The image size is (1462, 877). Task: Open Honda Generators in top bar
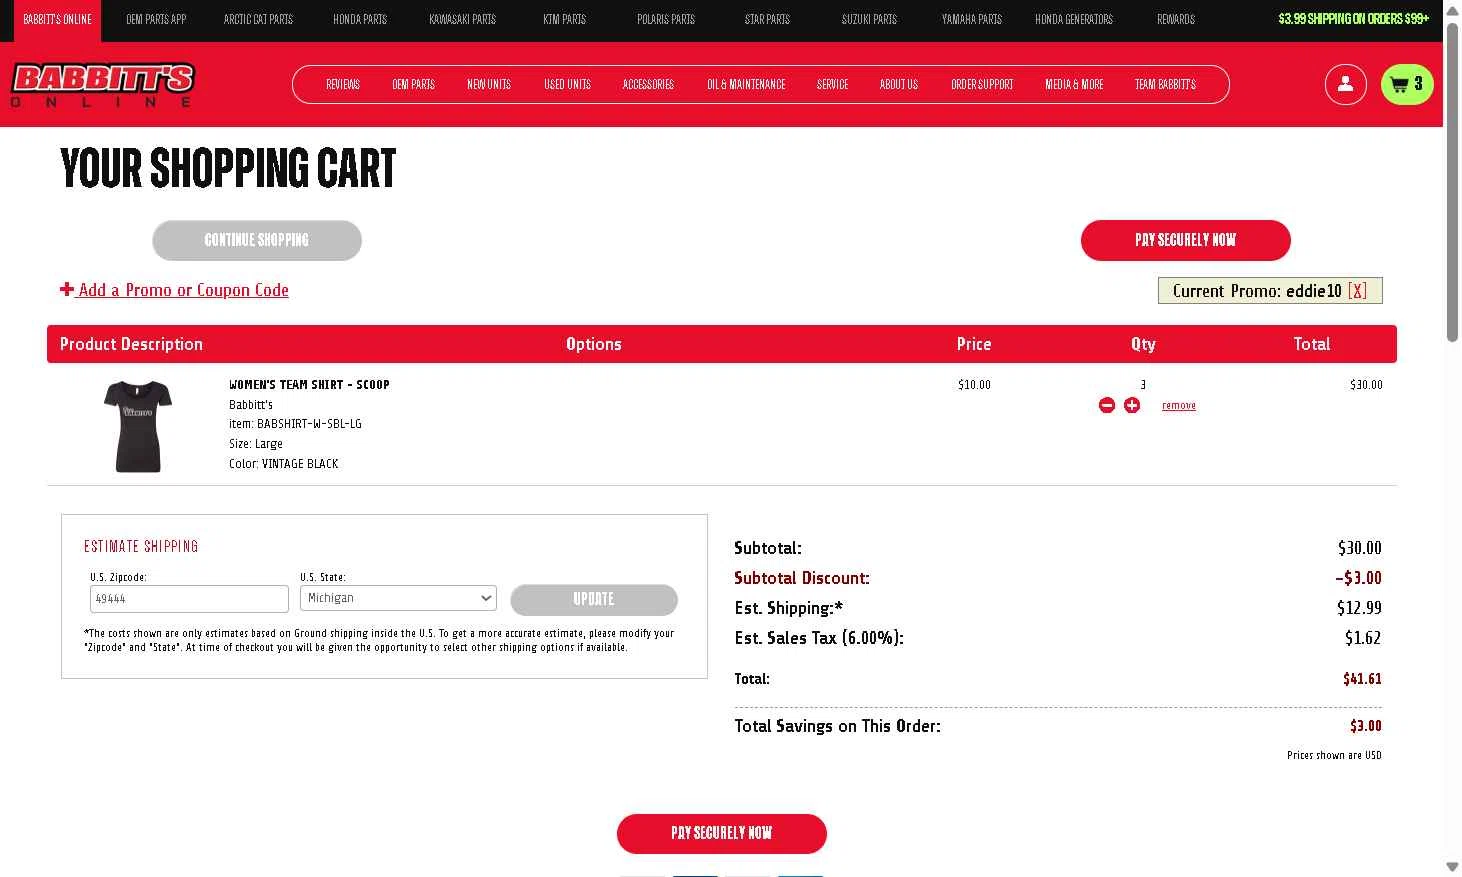pos(1073,19)
